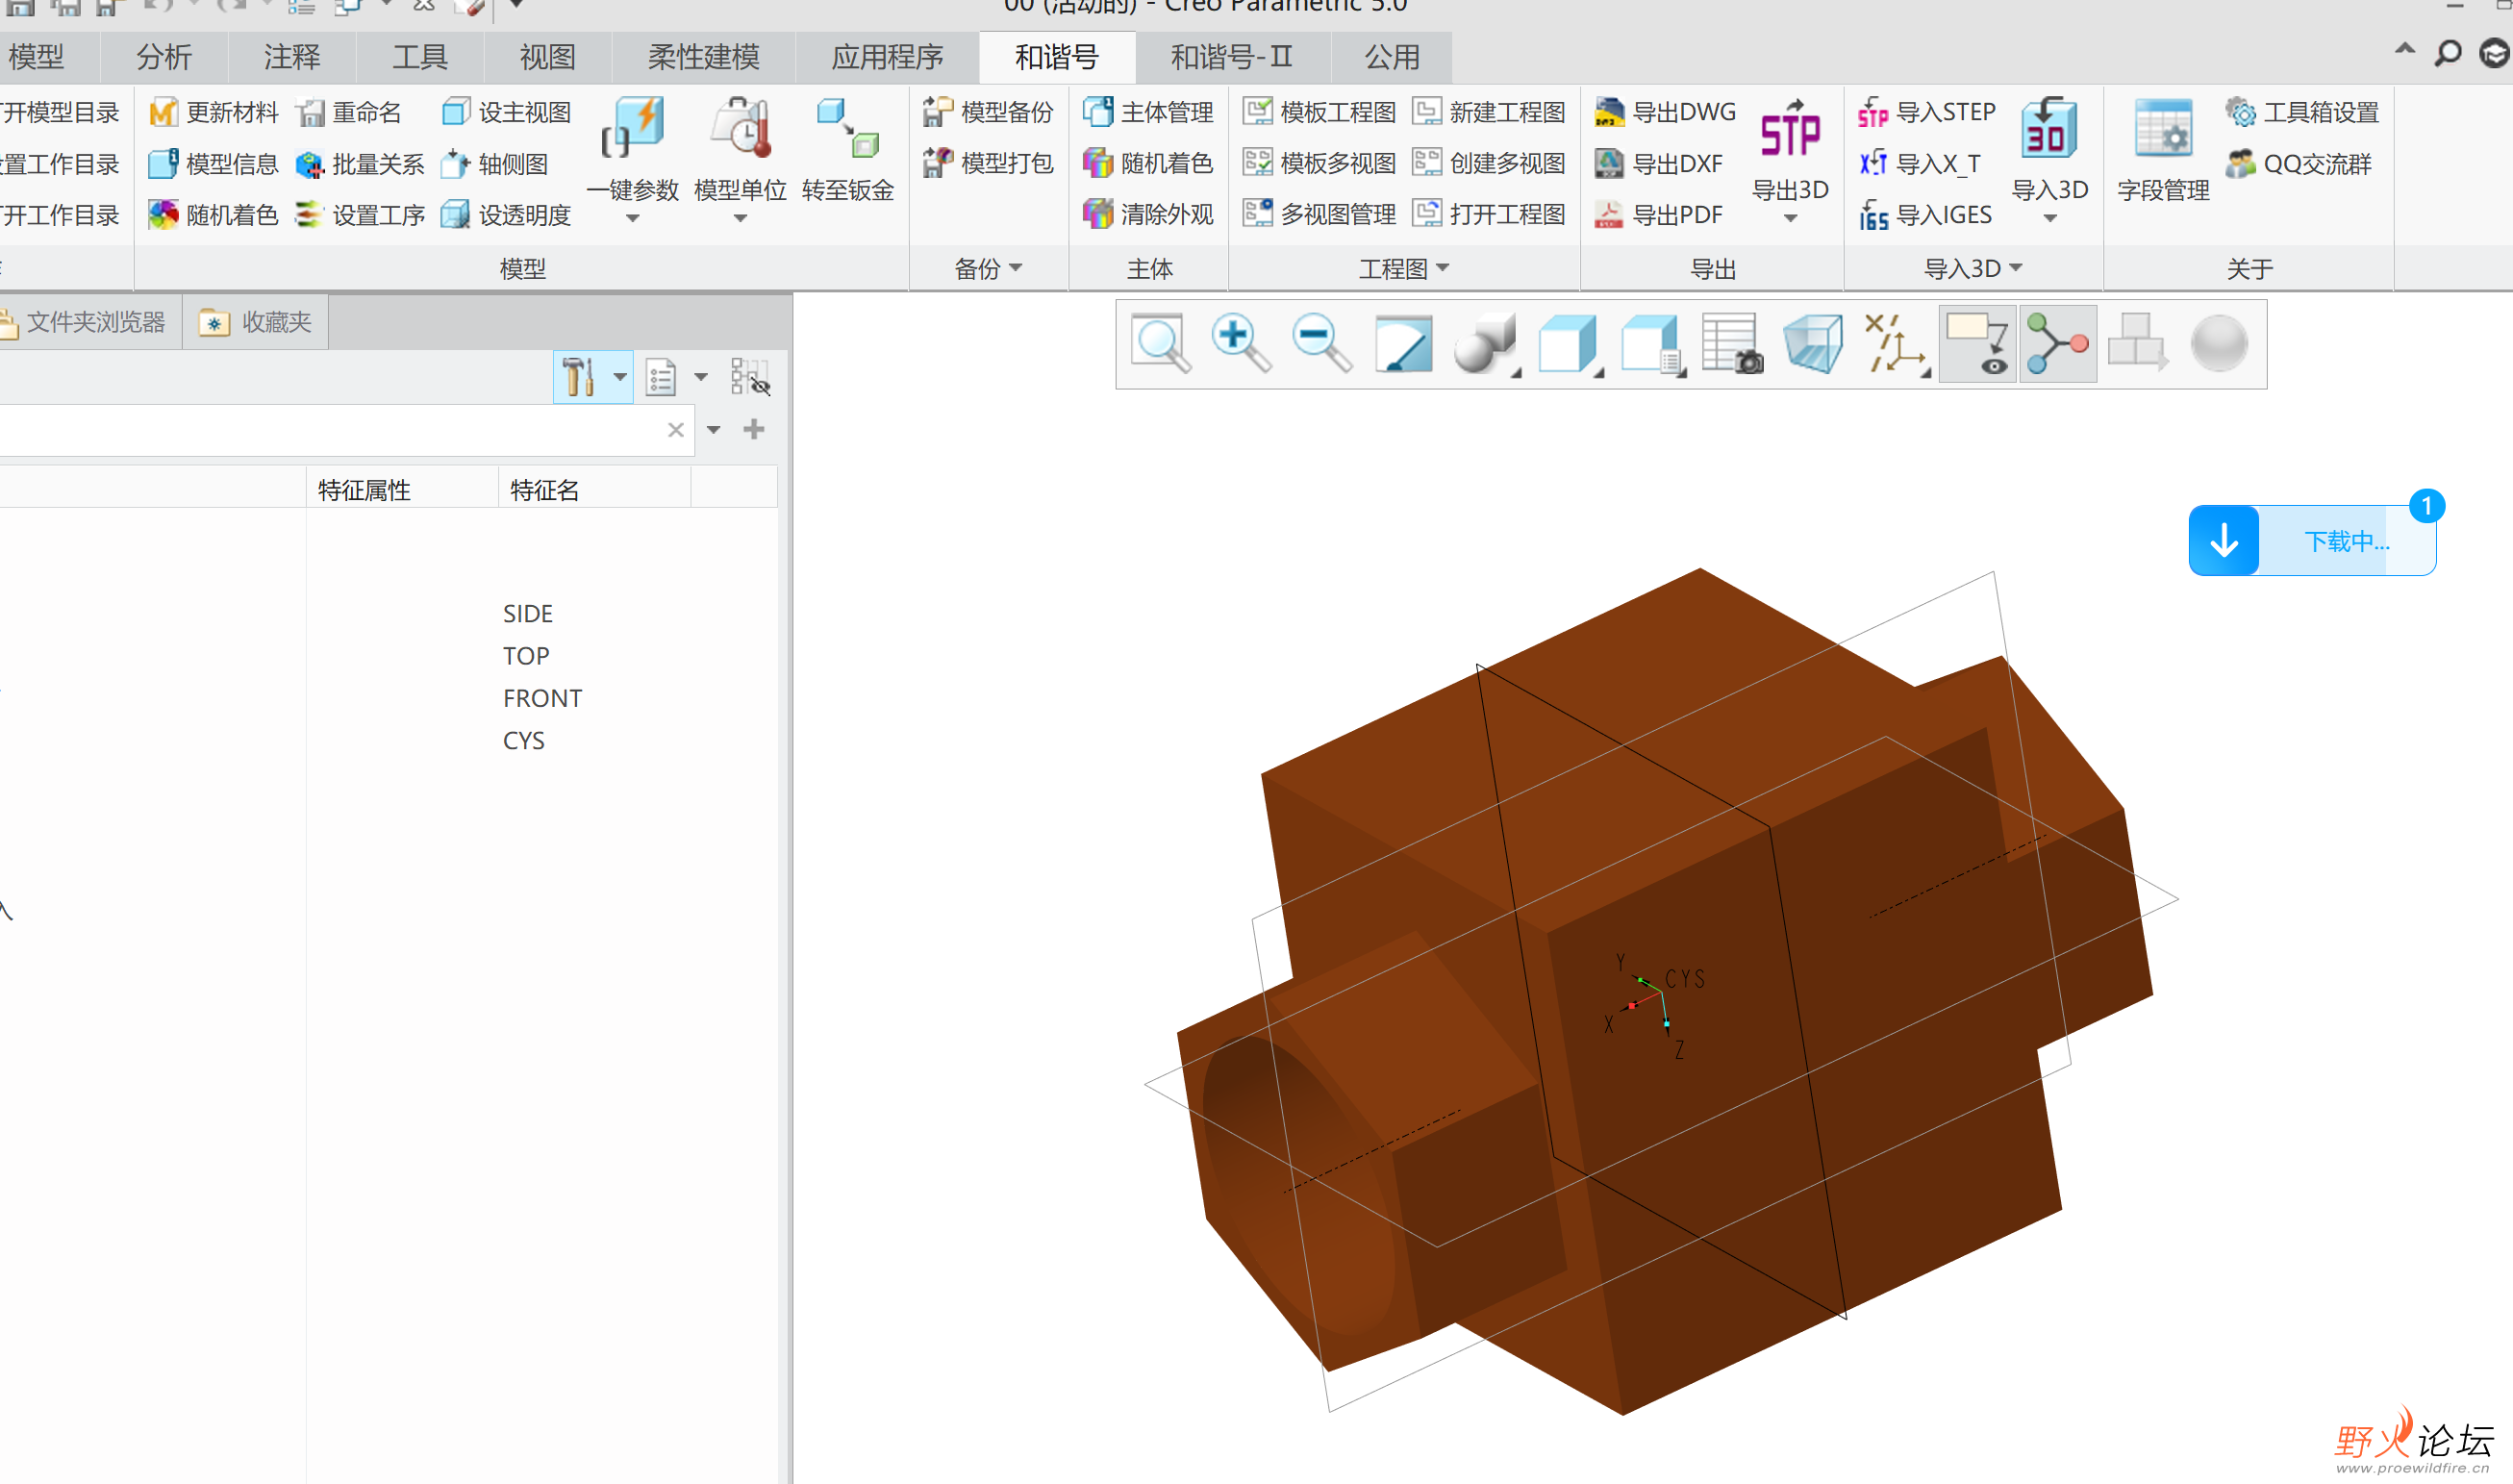Toggle perspective view icon

click(x=1813, y=344)
